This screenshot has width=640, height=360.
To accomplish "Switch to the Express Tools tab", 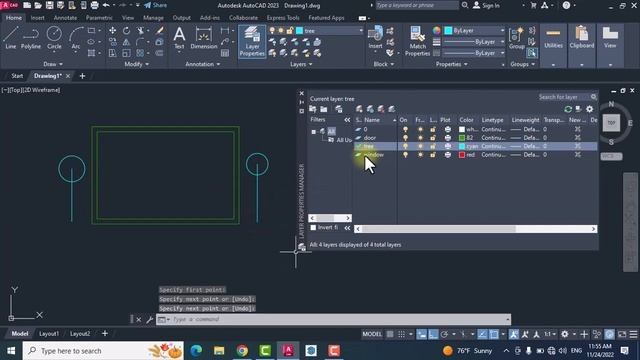I will tap(283, 18).
